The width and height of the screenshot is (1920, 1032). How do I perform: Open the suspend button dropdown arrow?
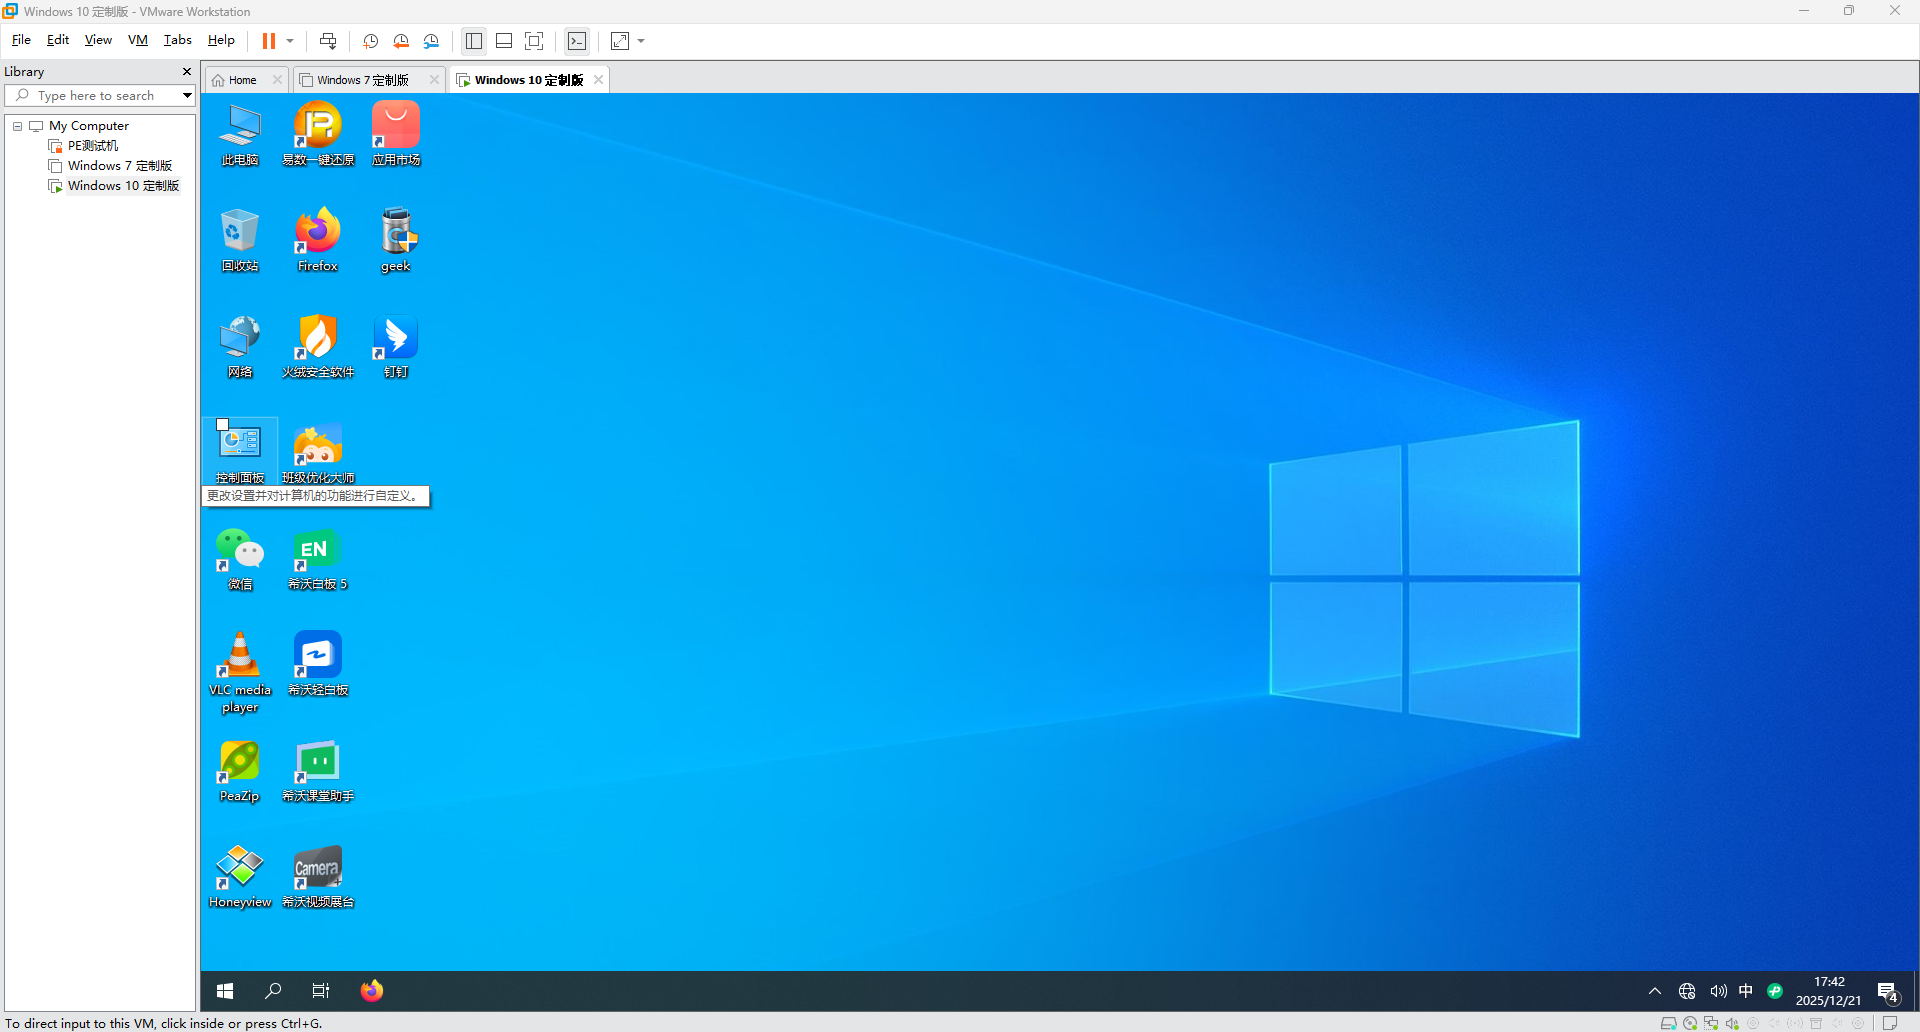(x=290, y=41)
